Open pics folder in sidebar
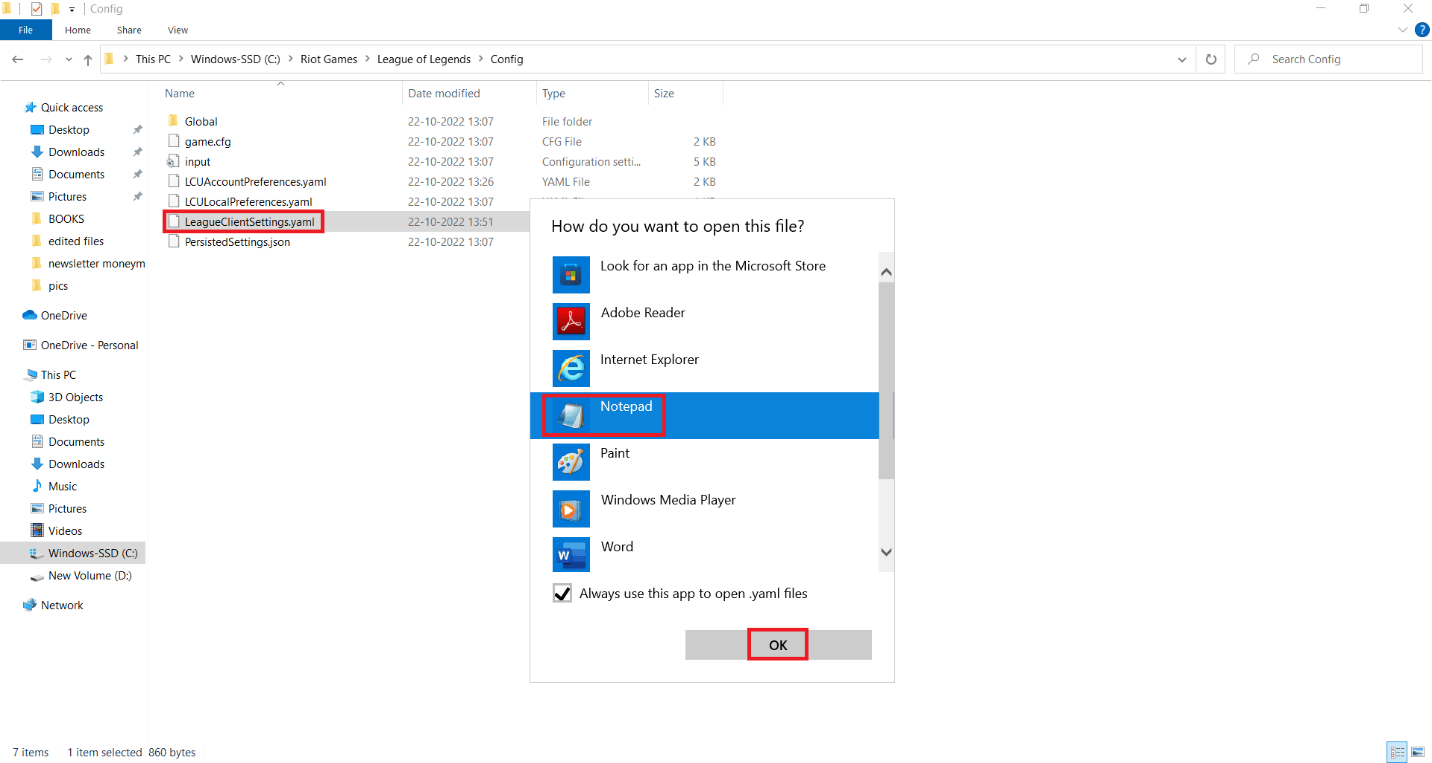1432x763 pixels. [x=58, y=286]
